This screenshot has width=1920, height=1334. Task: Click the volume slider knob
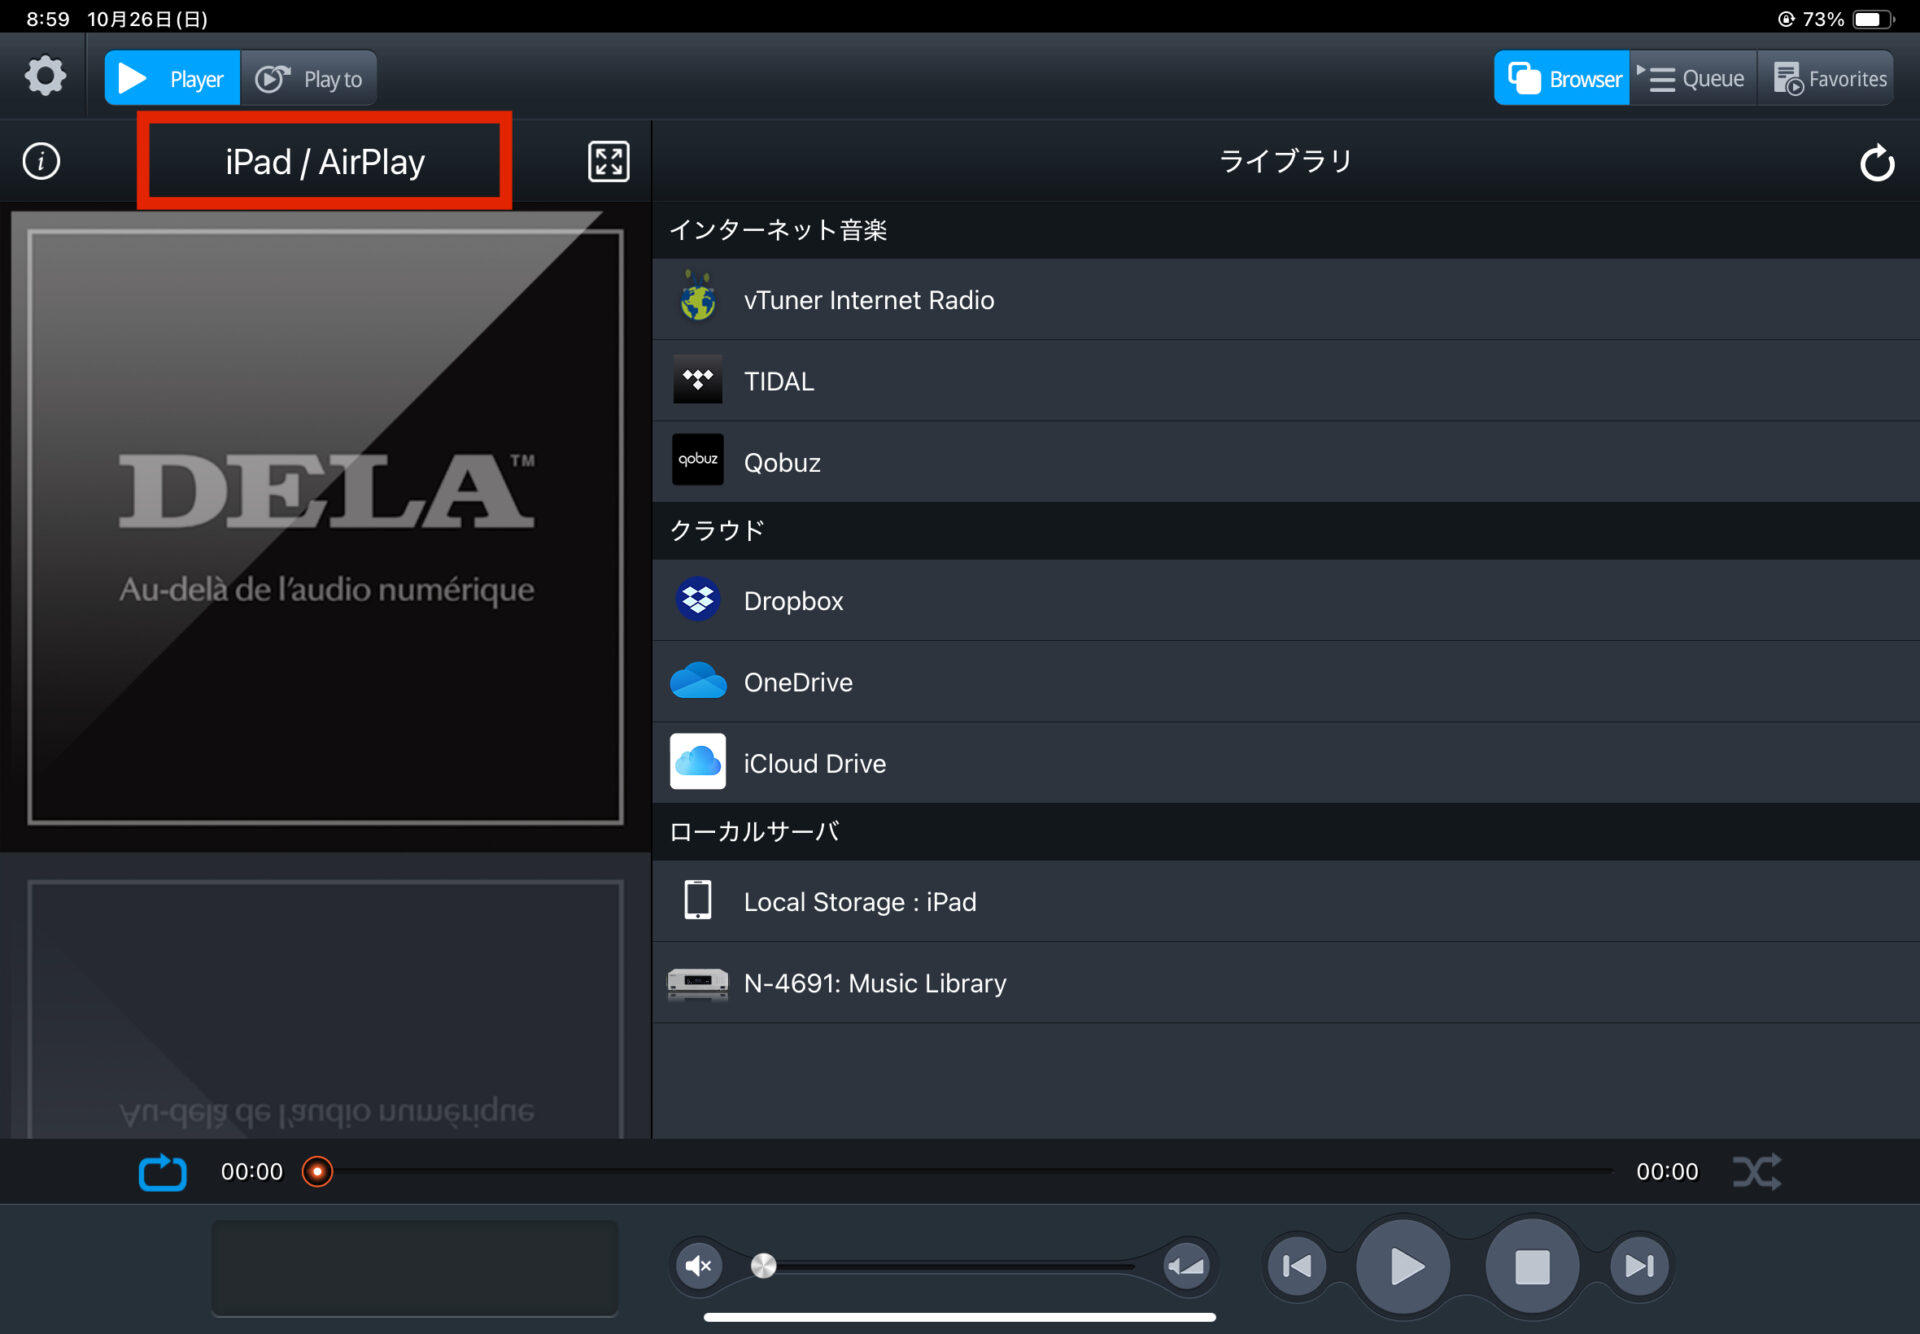click(x=764, y=1266)
